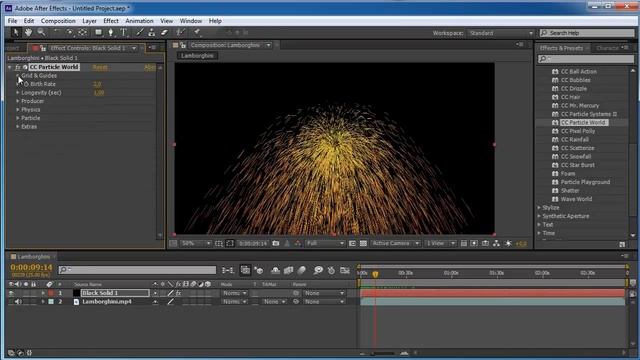
Task: Take a snapshot with the camera icon
Action: point(276,243)
